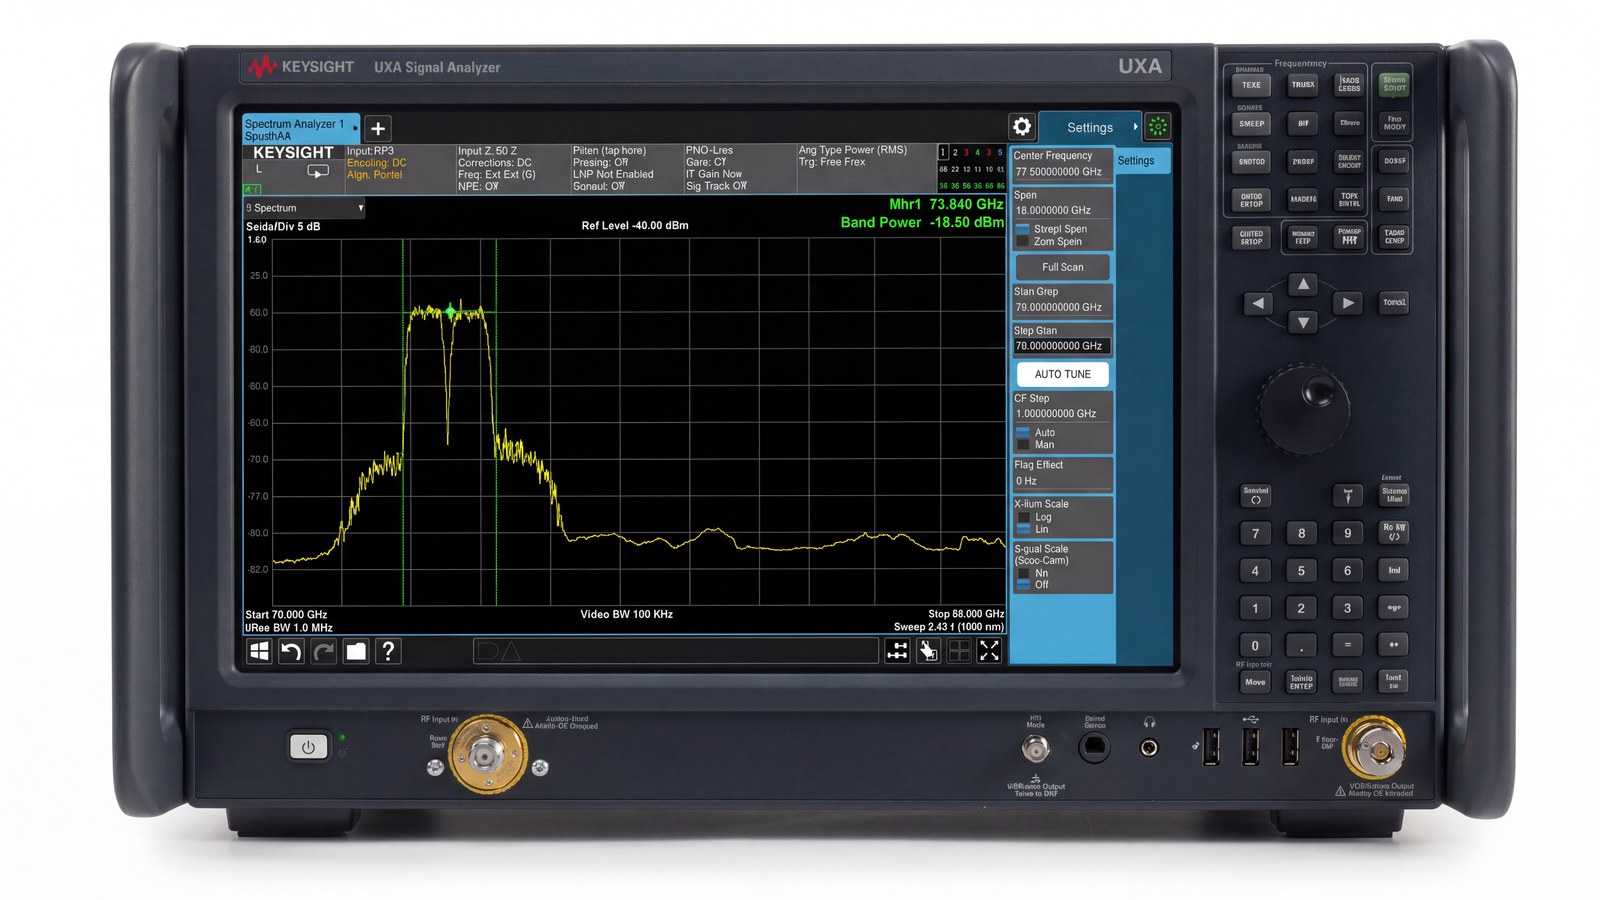
Task: Click the Mhr1 73.840 GHz marker readout
Action: coord(946,204)
